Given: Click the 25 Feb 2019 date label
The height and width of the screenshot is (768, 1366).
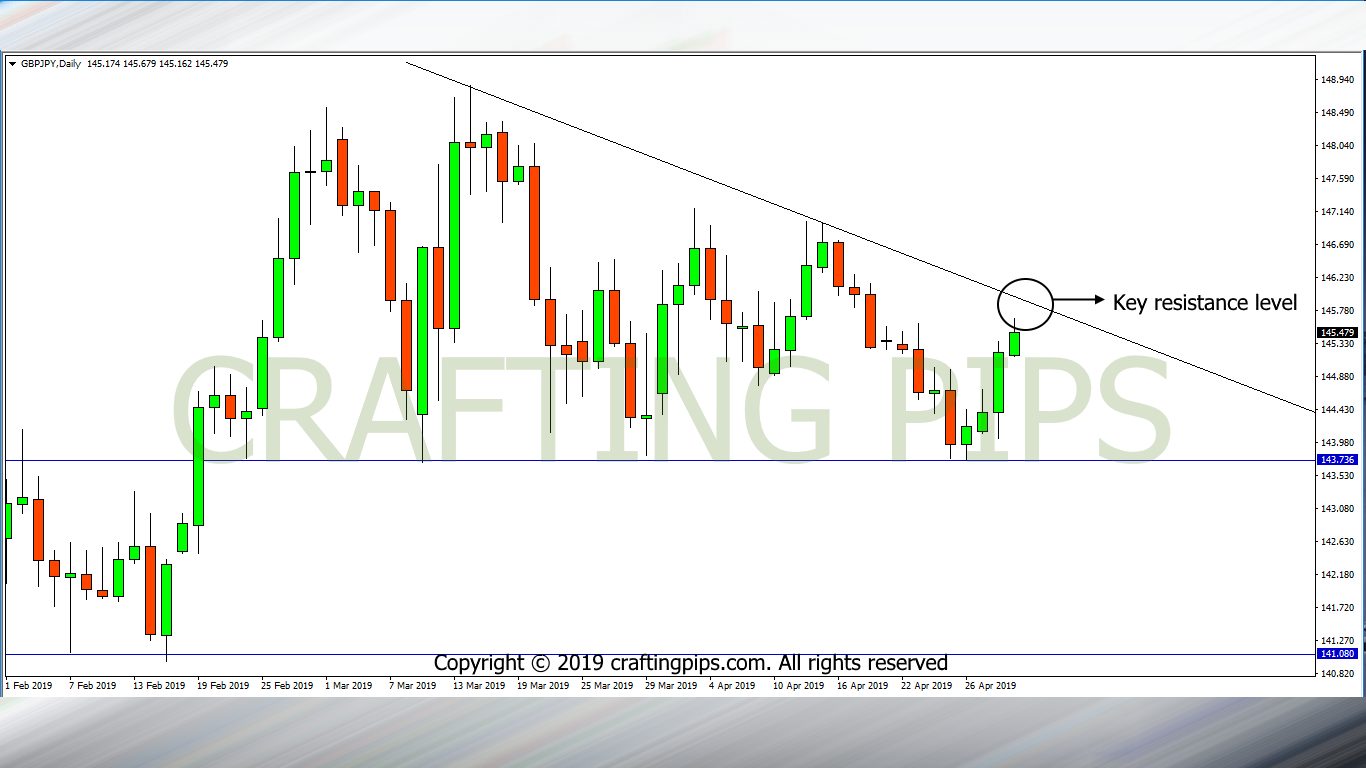Looking at the screenshot, I should (x=286, y=686).
